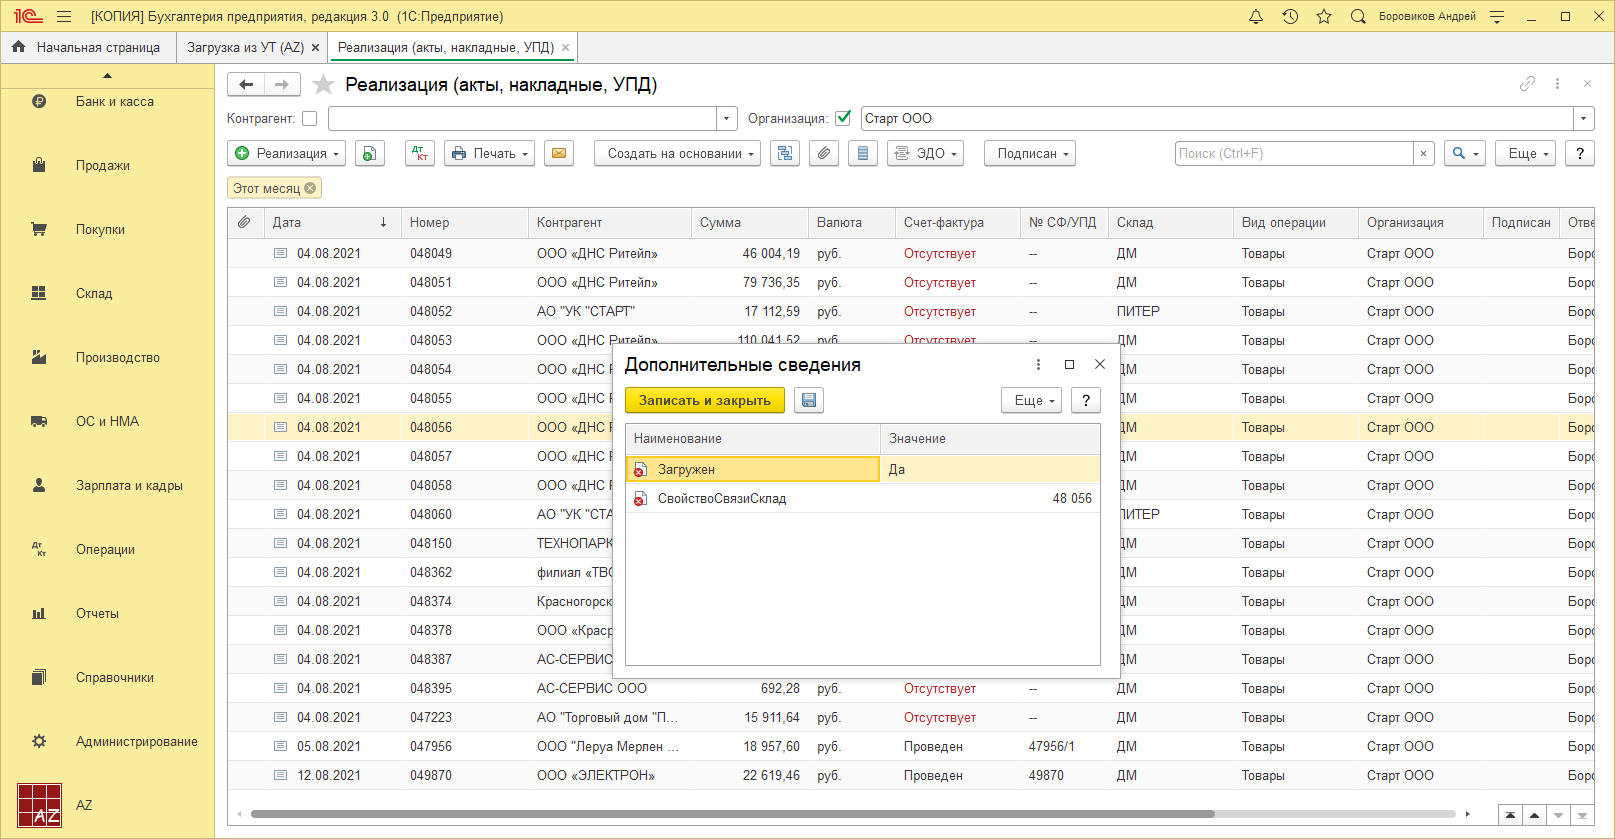The image size is (1615, 839).
Task: Open the Продажи section in sidebar
Action: click(x=103, y=165)
